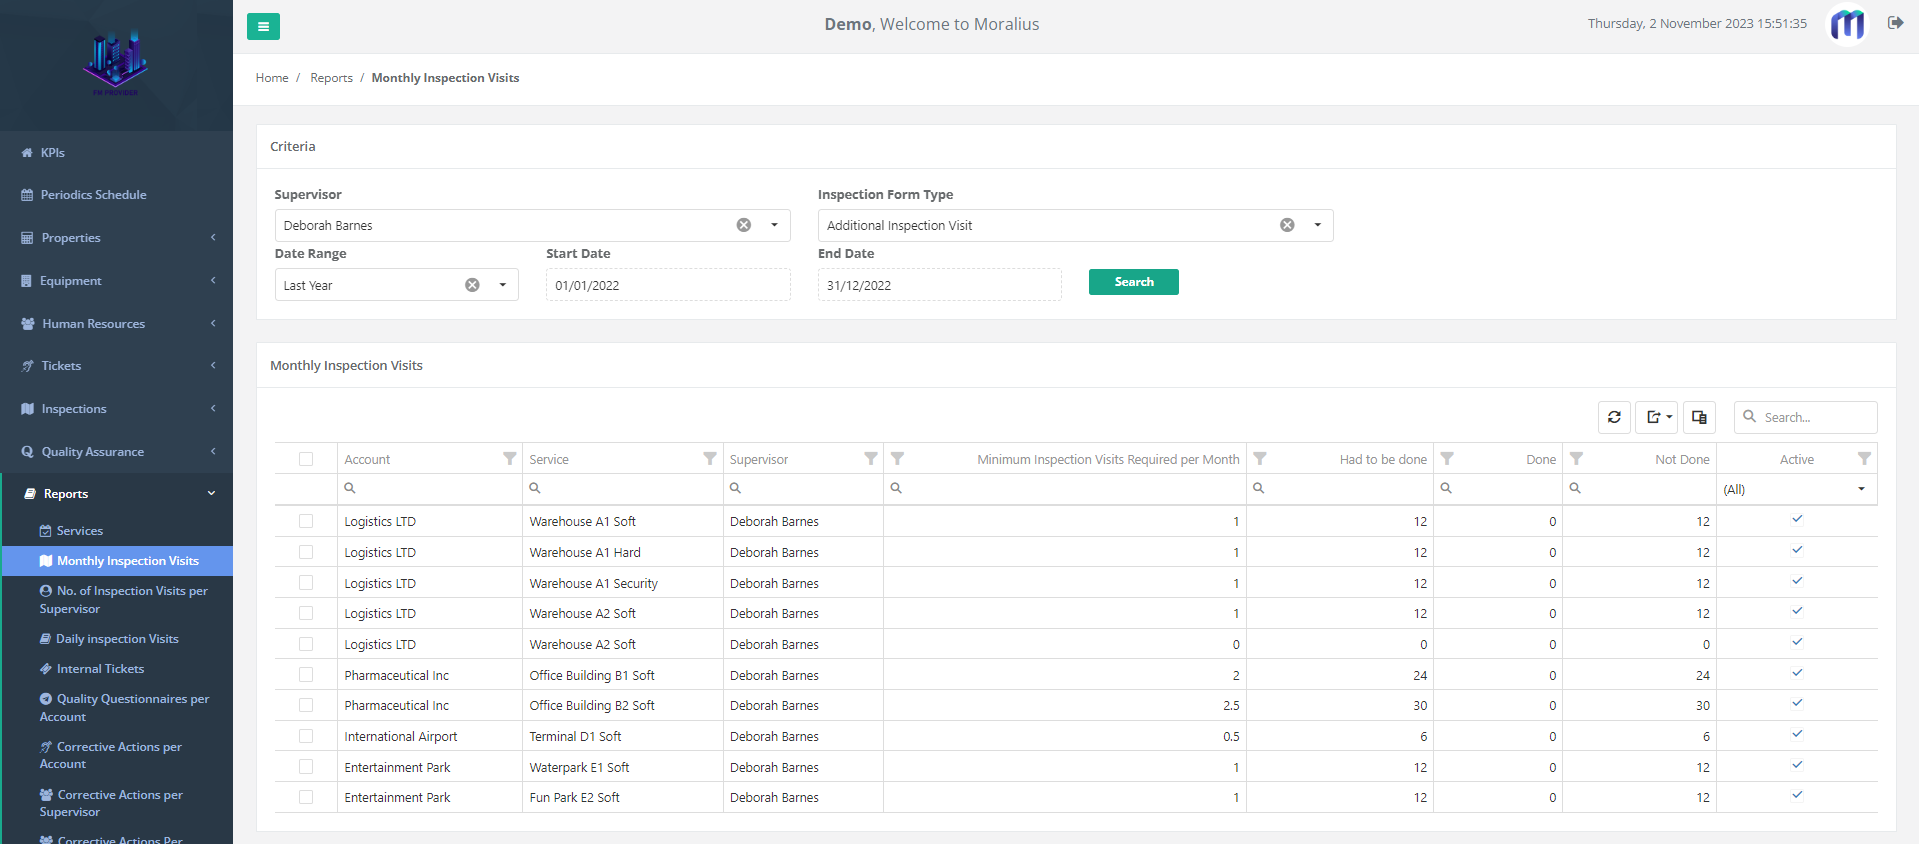
Task: Click the FM Provider logo in sidebar
Action: (x=116, y=64)
